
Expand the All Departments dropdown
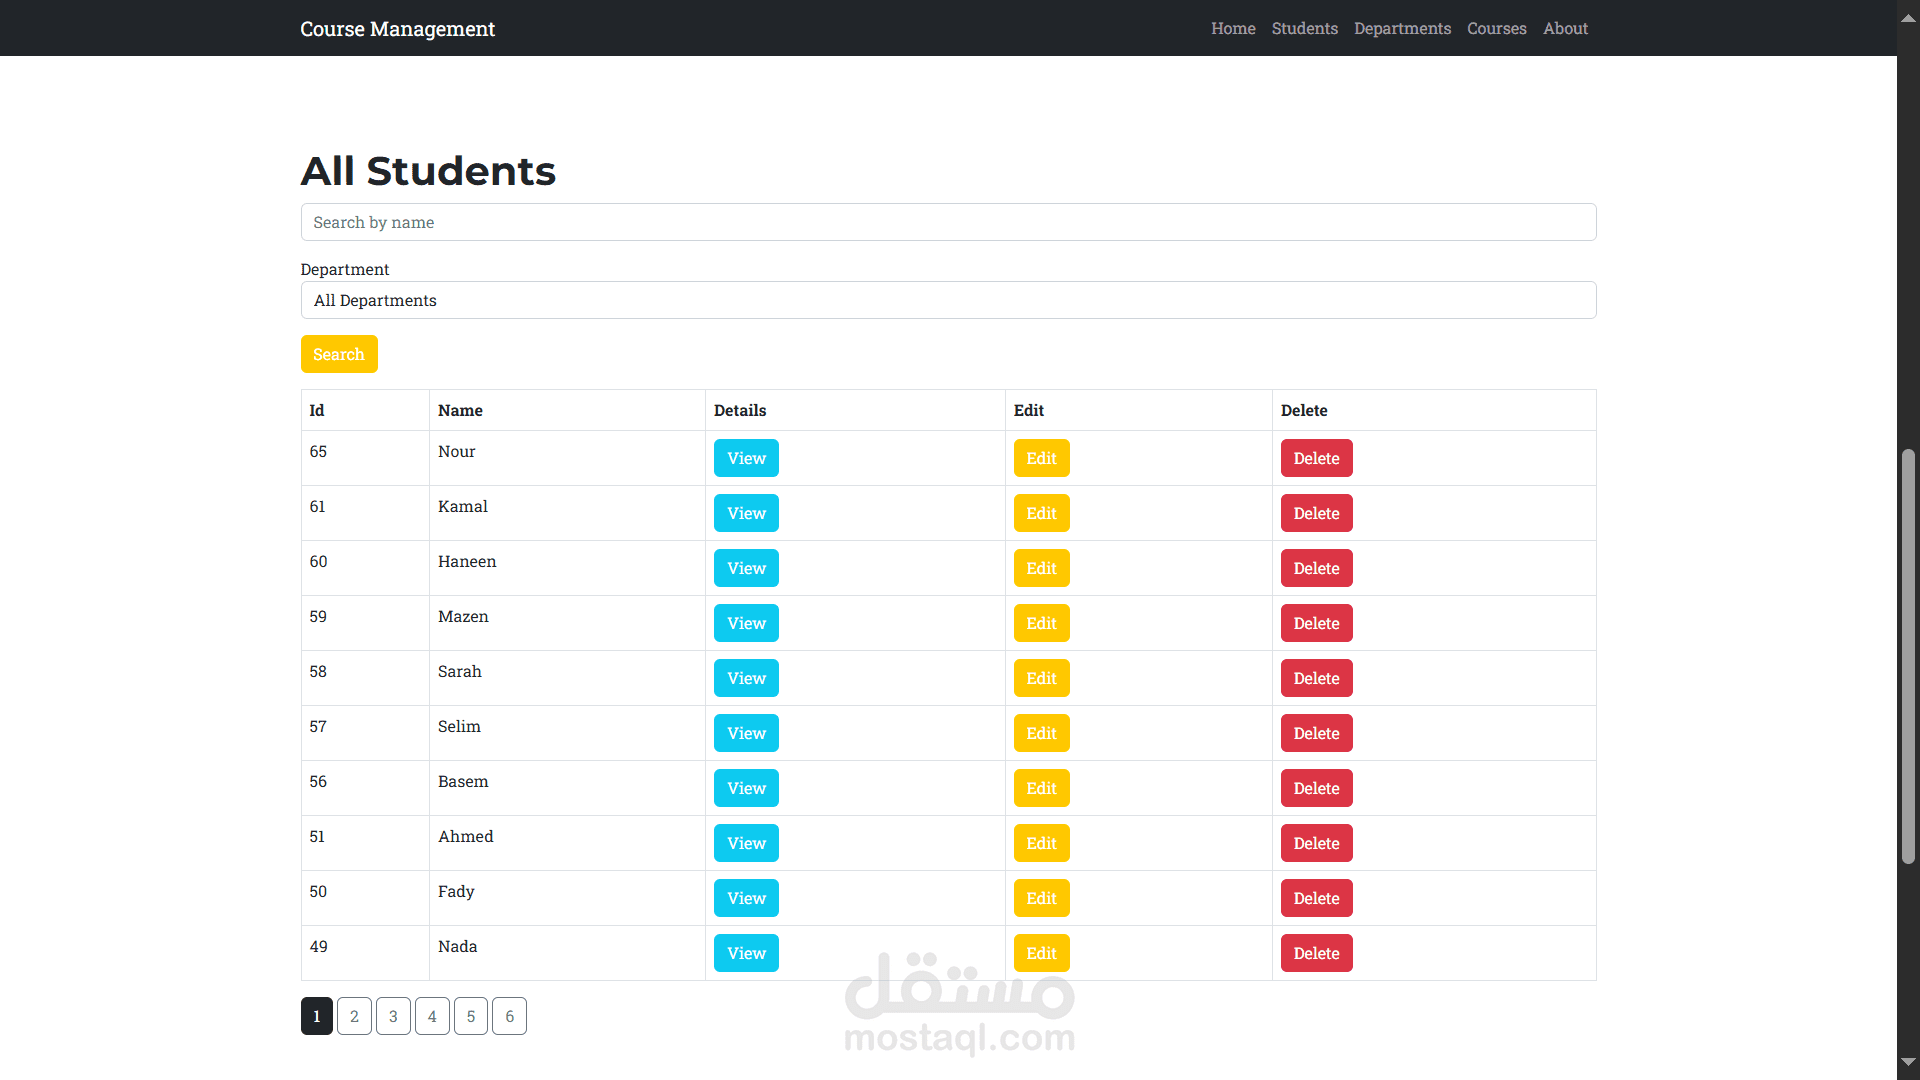(x=947, y=300)
